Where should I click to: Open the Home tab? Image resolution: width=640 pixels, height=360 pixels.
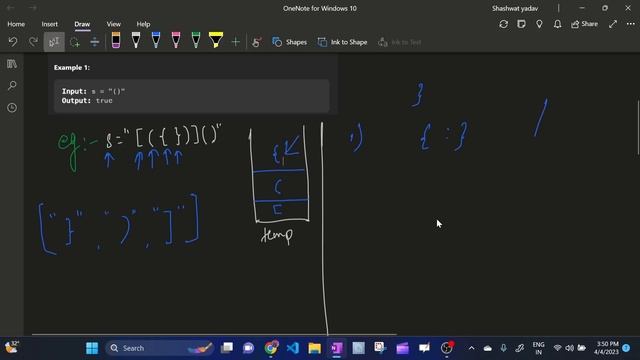pos(16,24)
